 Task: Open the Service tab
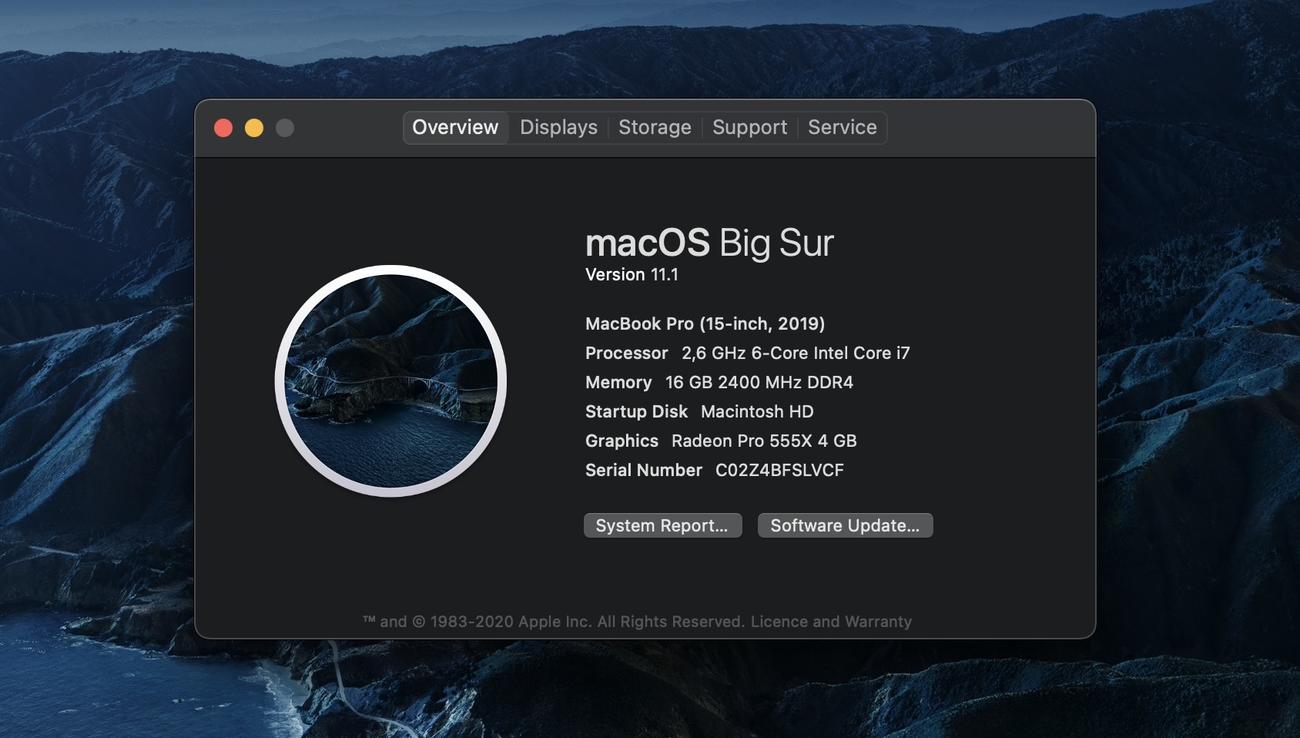pos(842,127)
